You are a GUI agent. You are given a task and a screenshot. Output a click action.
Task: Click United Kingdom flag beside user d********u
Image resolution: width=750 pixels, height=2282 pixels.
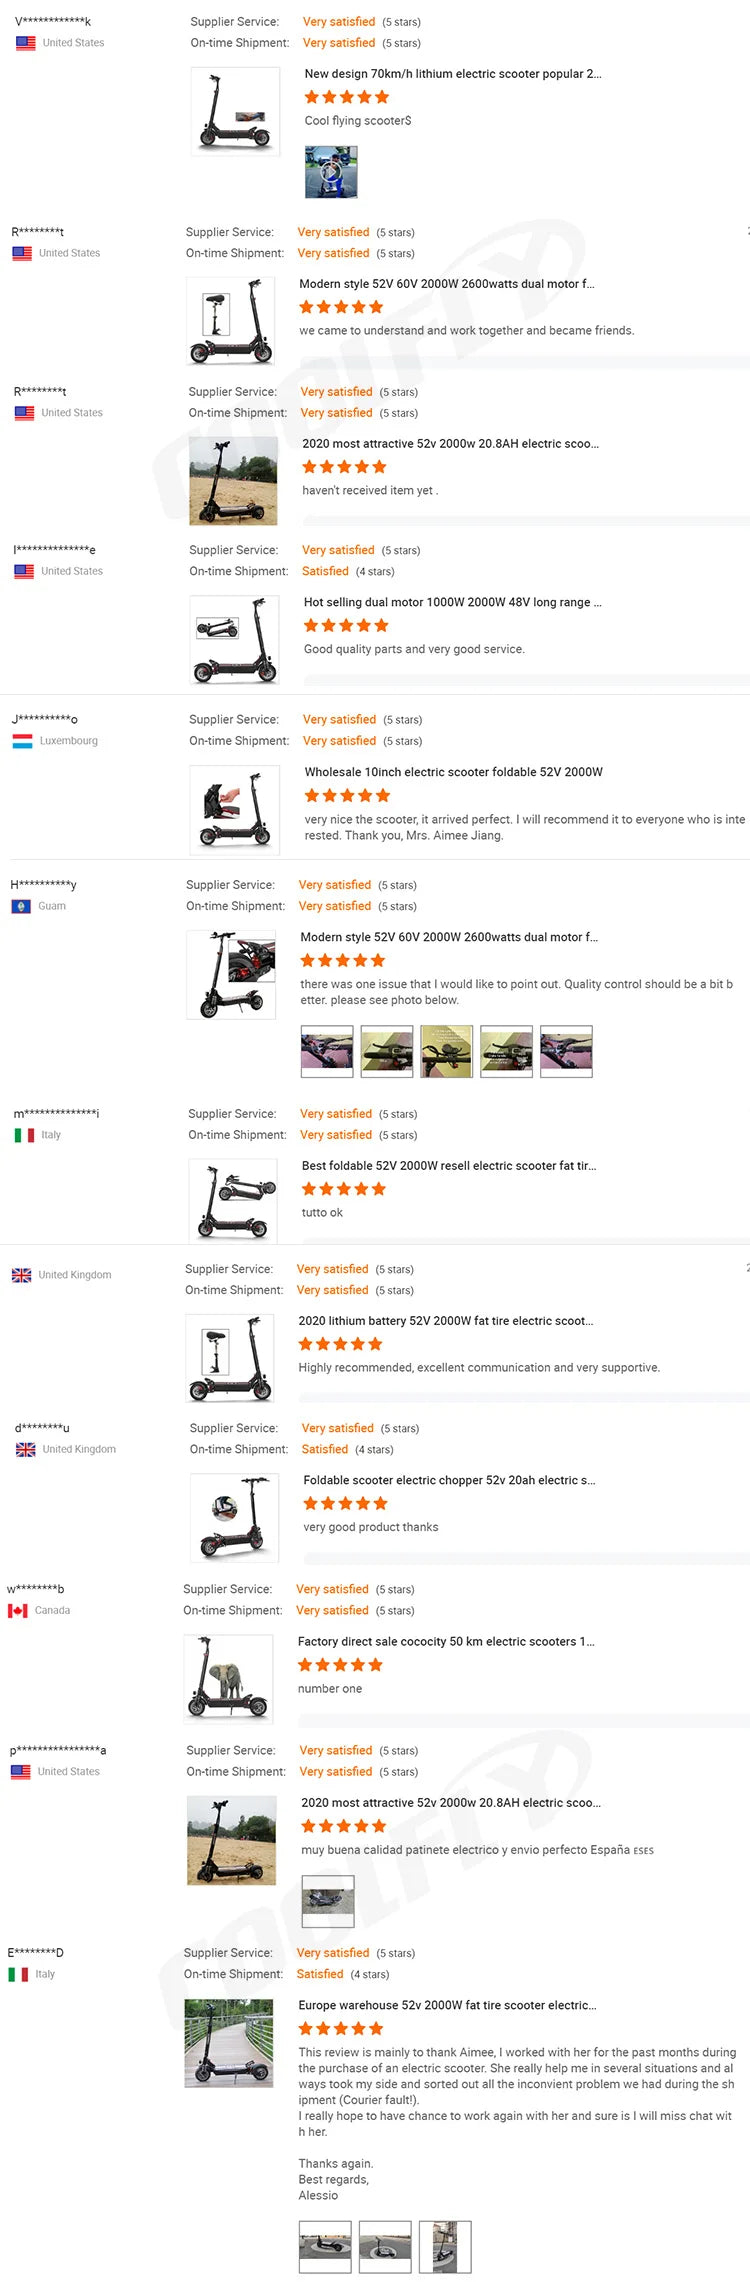coord(26,1449)
